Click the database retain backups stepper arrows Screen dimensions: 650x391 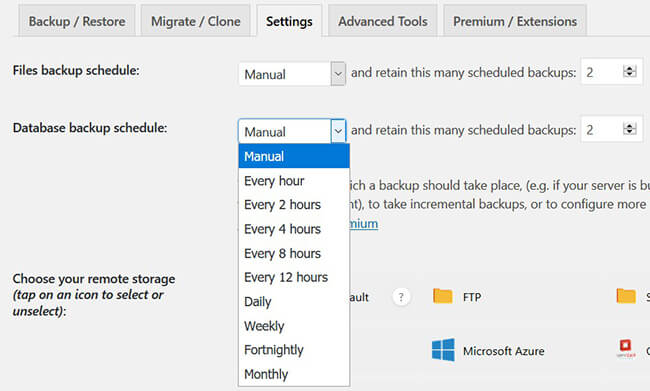coord(629,129)
